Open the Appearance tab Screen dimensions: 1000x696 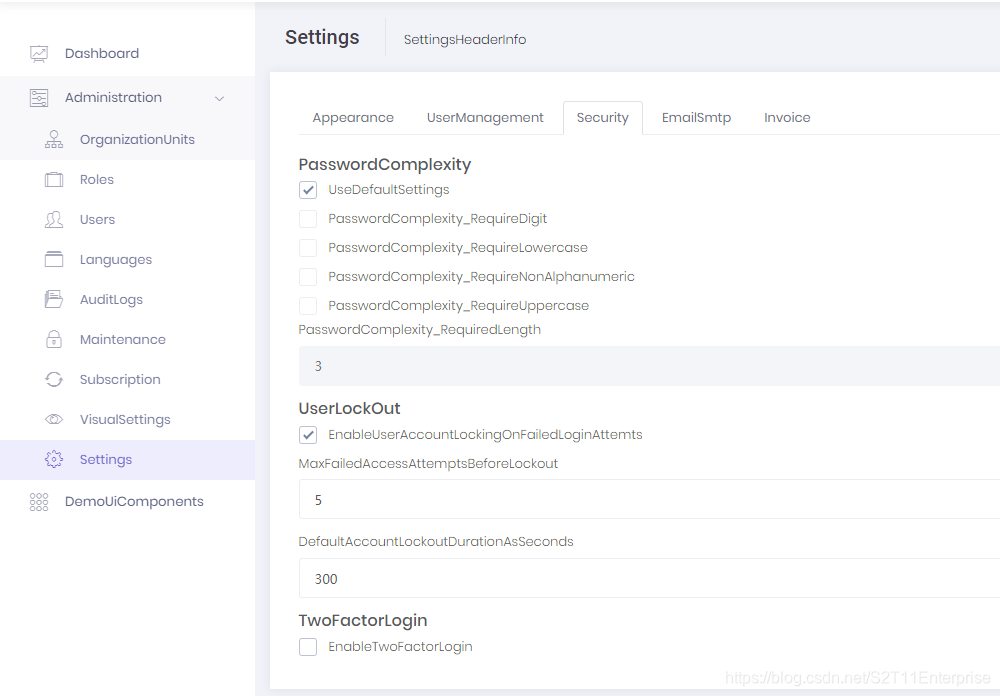352,117
